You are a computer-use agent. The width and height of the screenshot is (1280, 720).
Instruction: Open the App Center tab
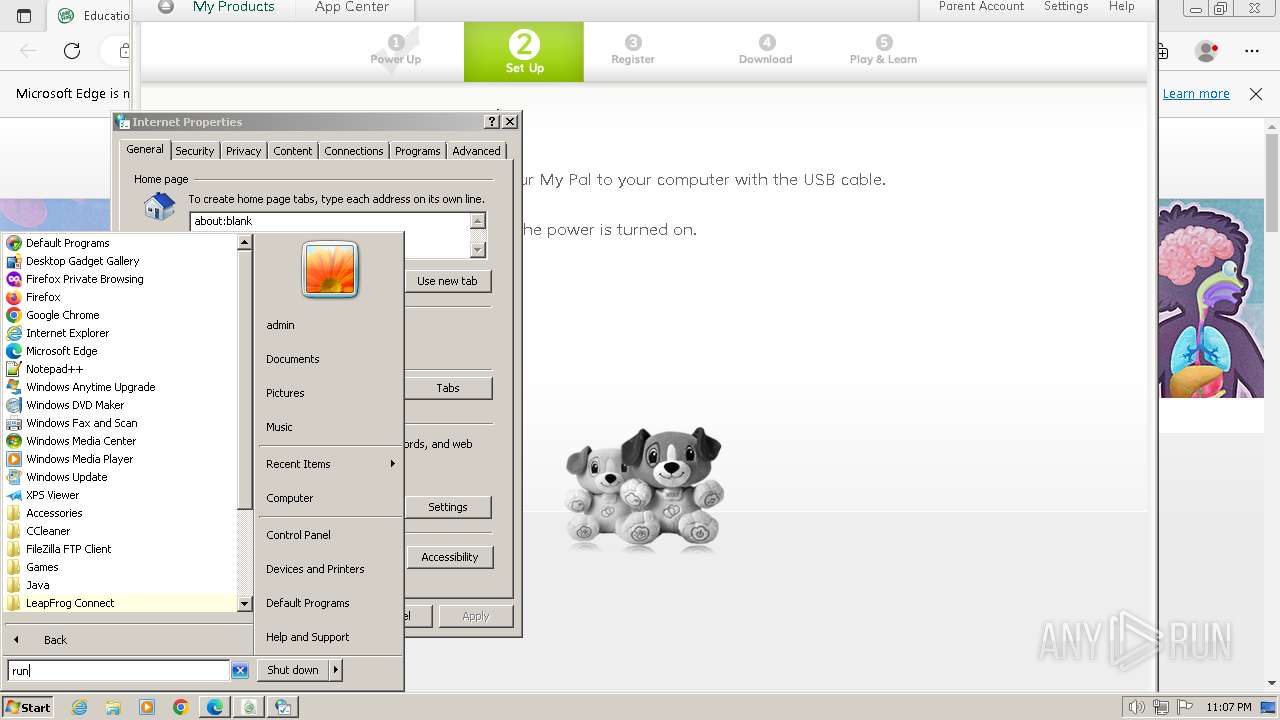point(352,7)
